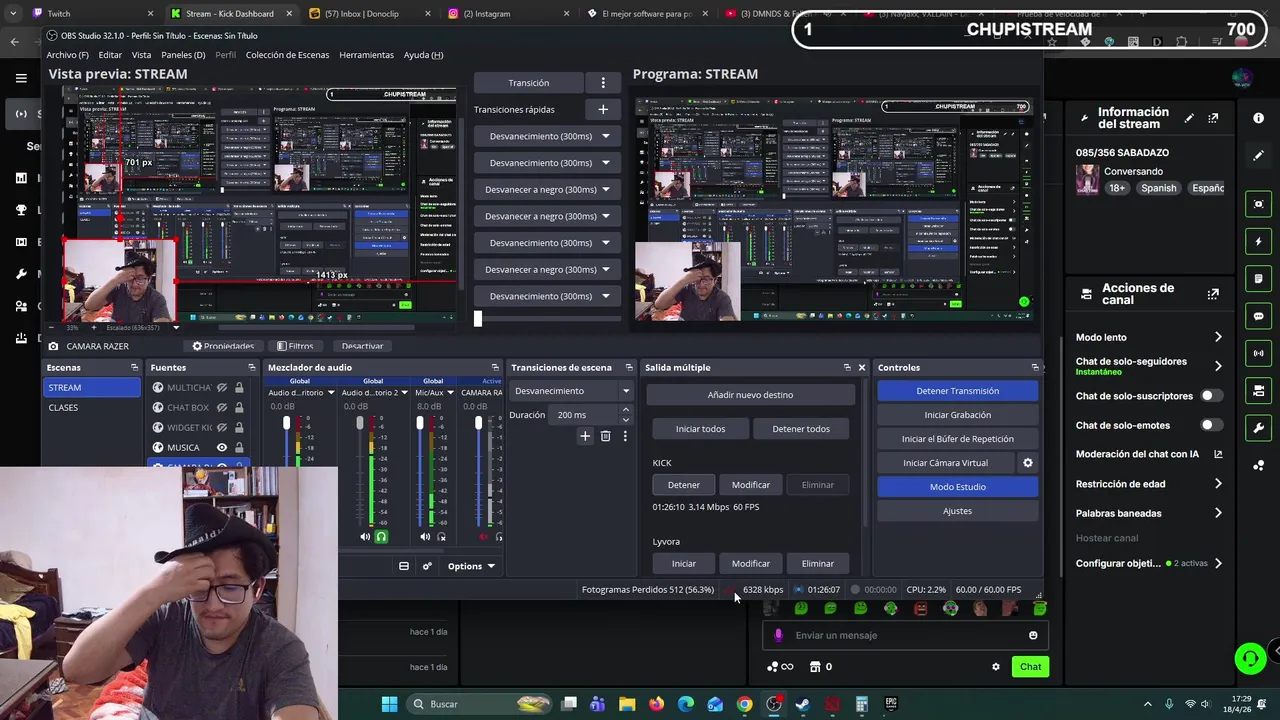Screen dimensions: 1280x720
Task: Open the Archivo (F) menu
Action: tap(67, 55)
